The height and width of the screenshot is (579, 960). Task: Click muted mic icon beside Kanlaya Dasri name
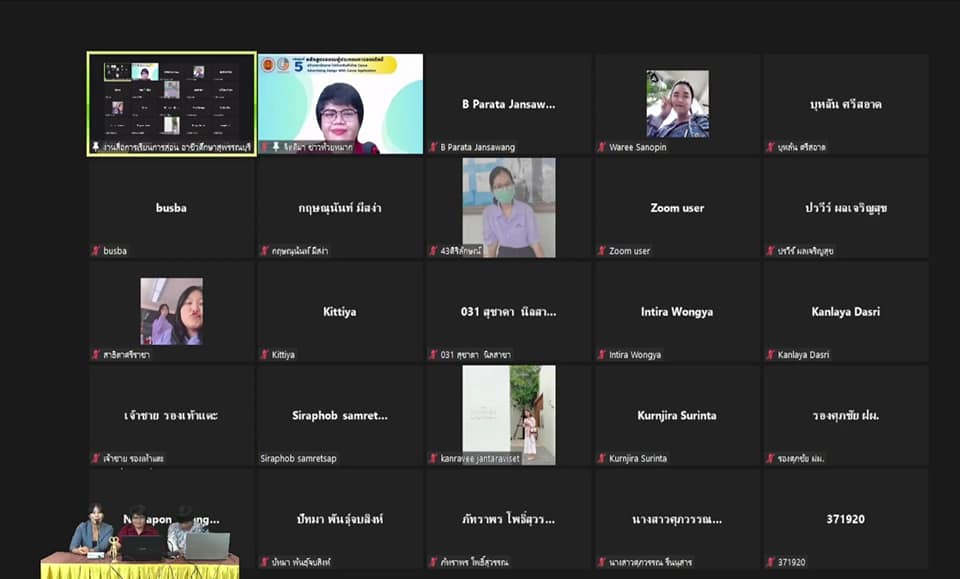click(771, 354)
